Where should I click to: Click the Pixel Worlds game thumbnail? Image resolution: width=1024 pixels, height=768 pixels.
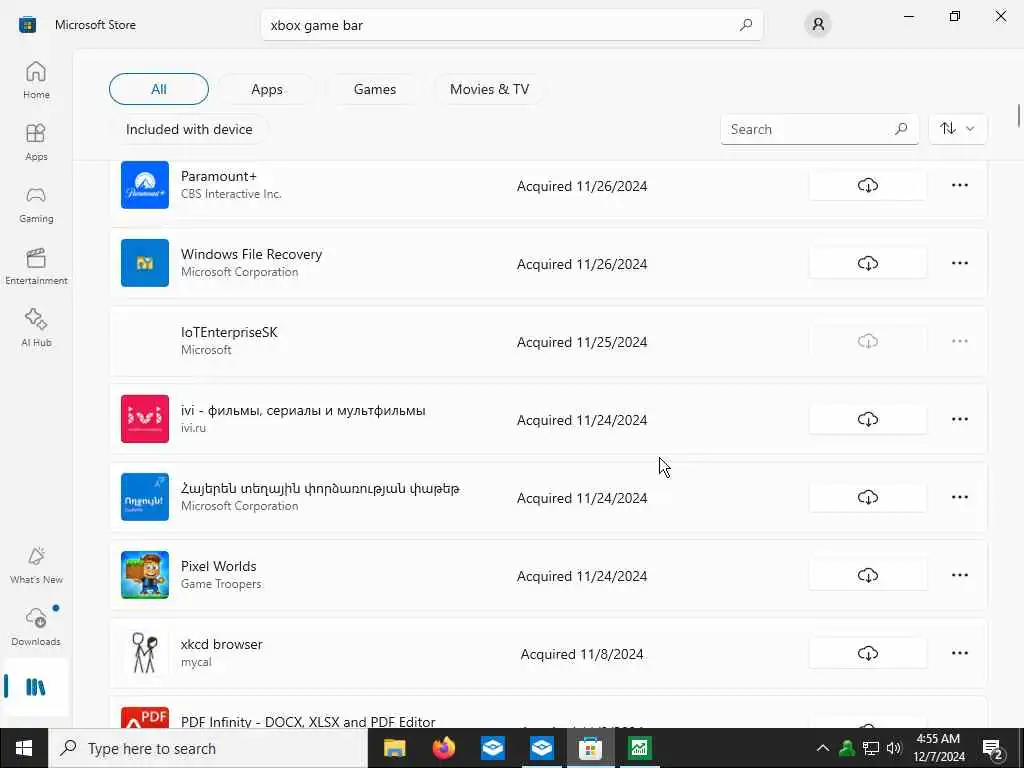pyautogui.click(x=145, y=575)
